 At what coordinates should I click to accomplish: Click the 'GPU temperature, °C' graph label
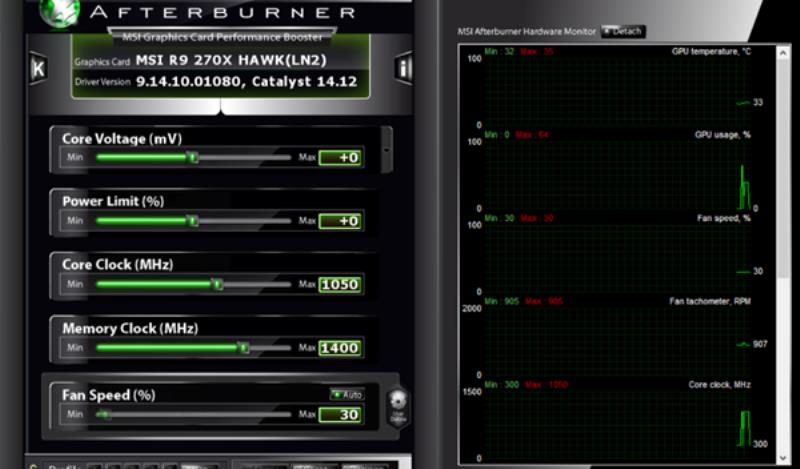coord(711,52)
